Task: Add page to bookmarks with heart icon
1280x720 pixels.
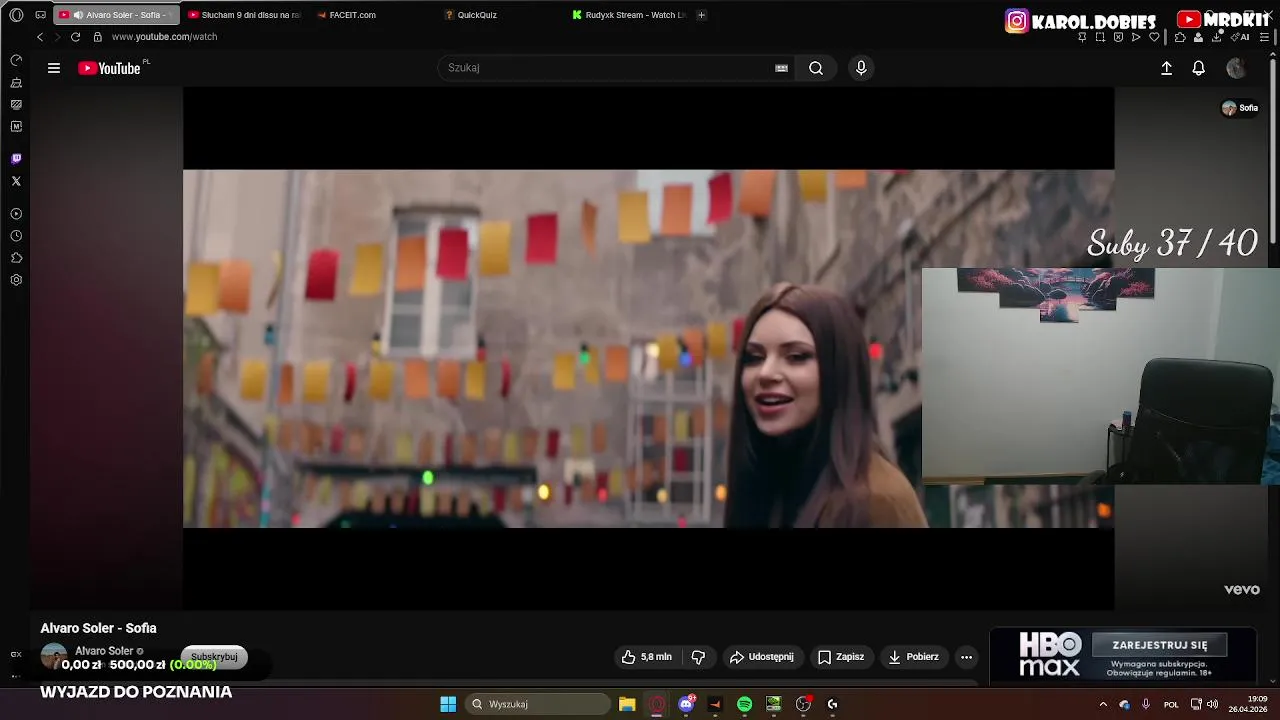Action: click(x=1154, y=37)
